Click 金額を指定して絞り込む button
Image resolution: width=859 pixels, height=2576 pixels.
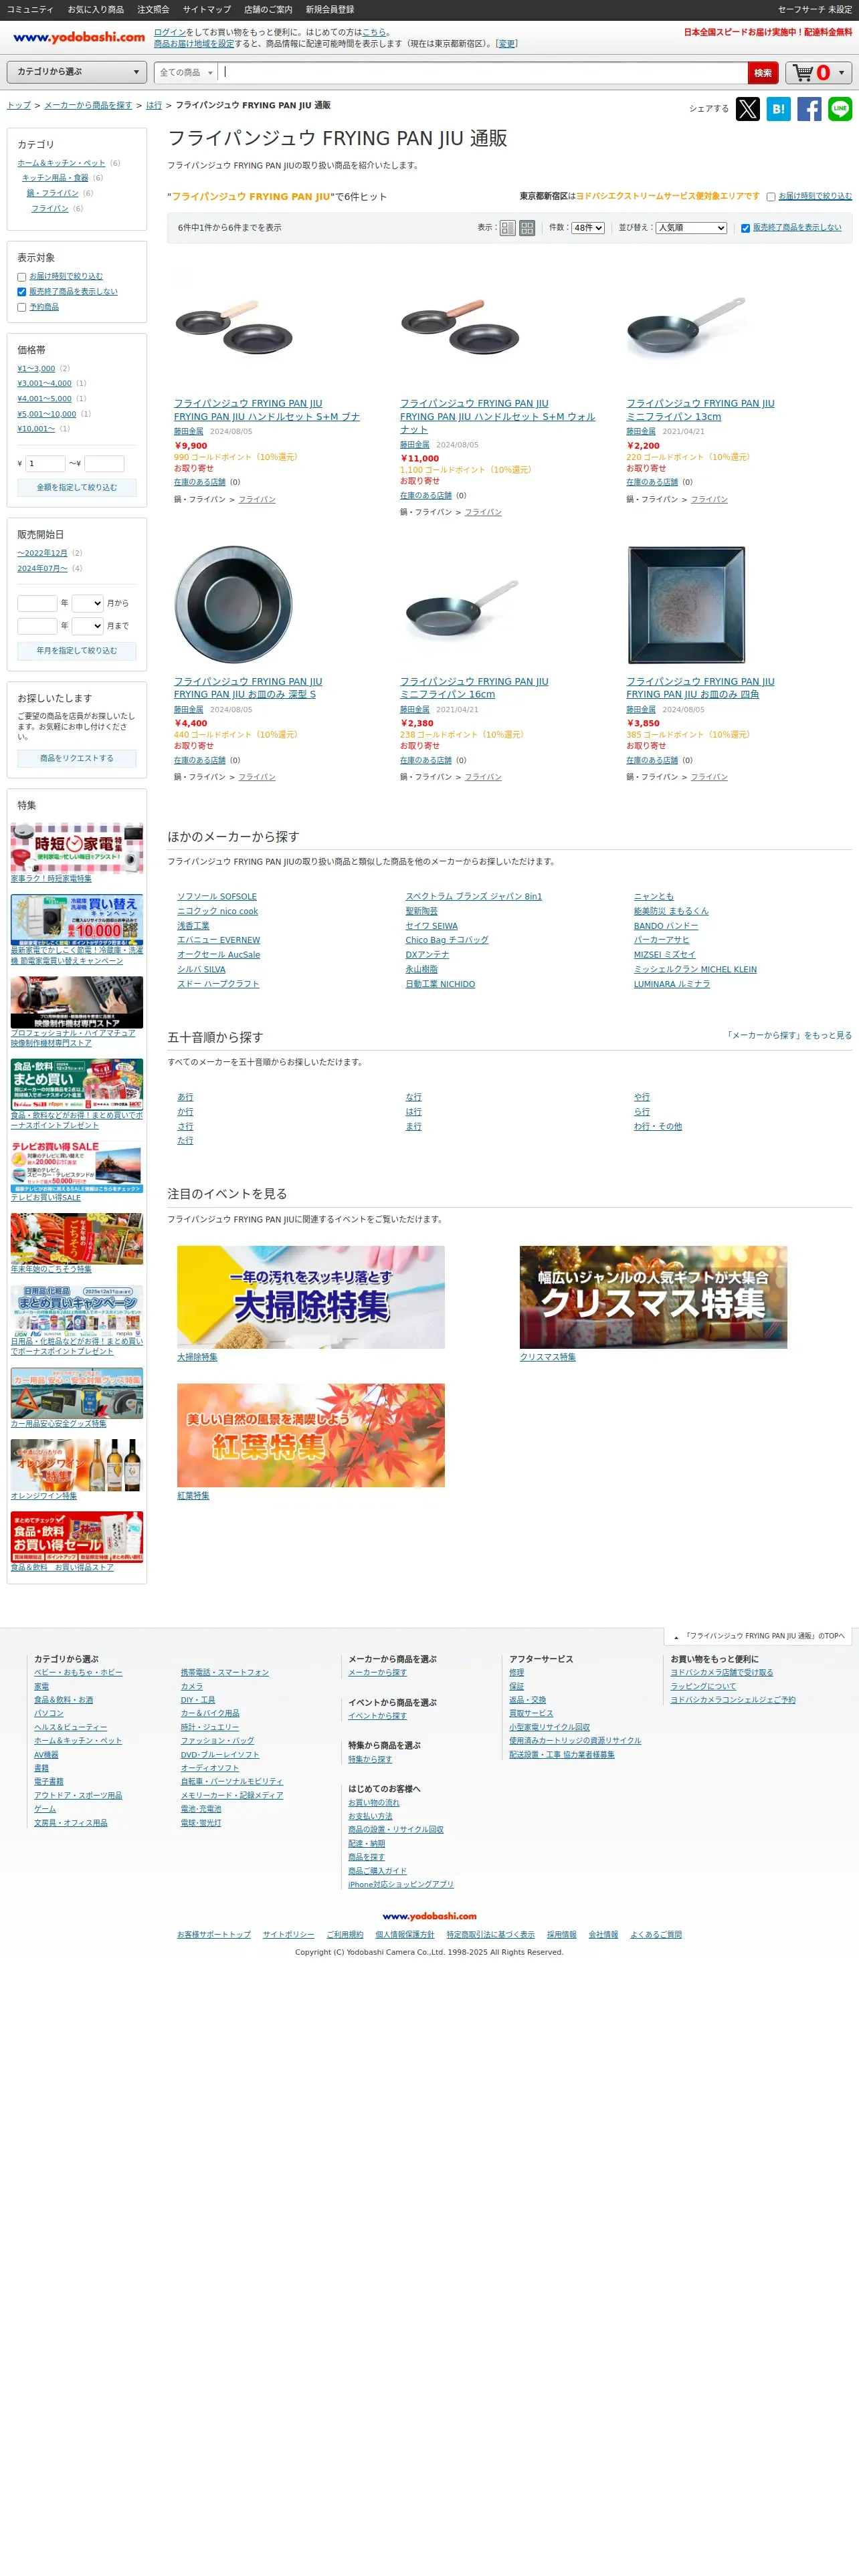click(x=77, y=488)
